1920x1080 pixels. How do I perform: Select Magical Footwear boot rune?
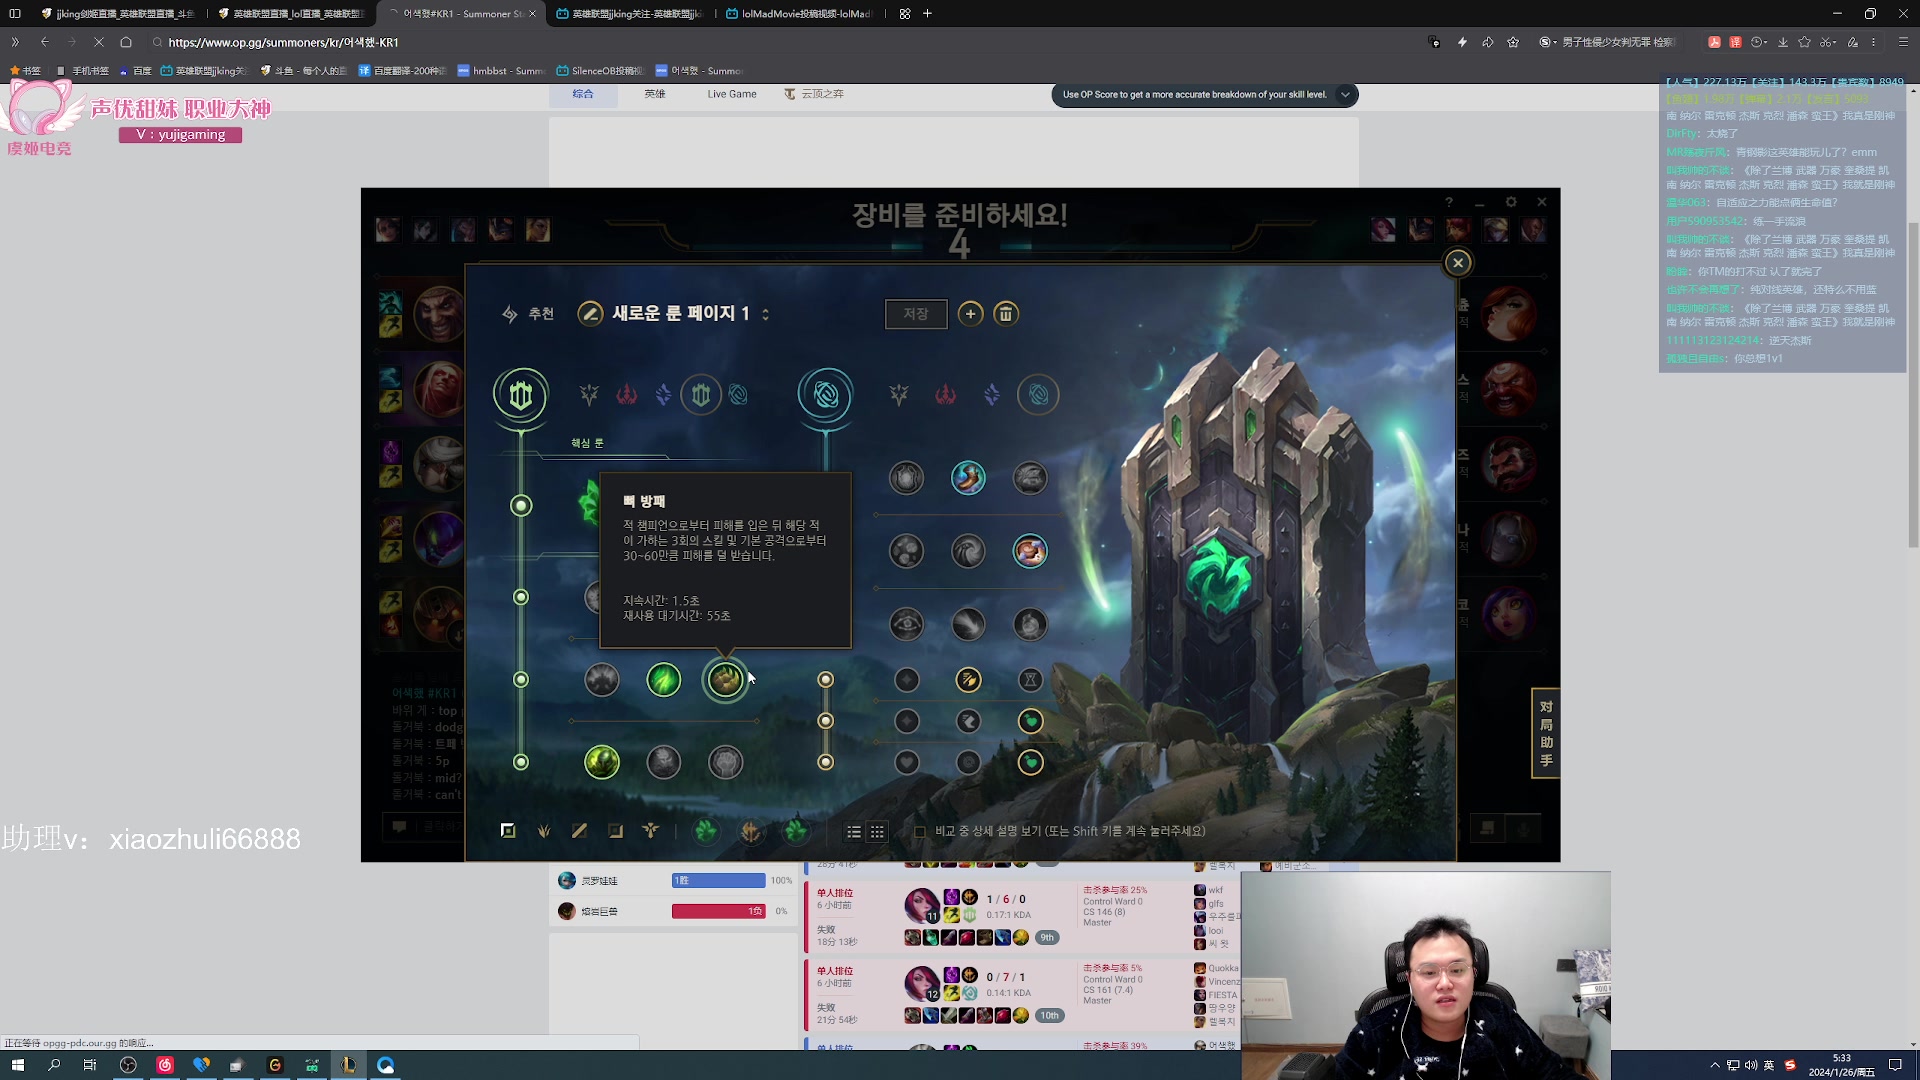[x=968, y=478]
